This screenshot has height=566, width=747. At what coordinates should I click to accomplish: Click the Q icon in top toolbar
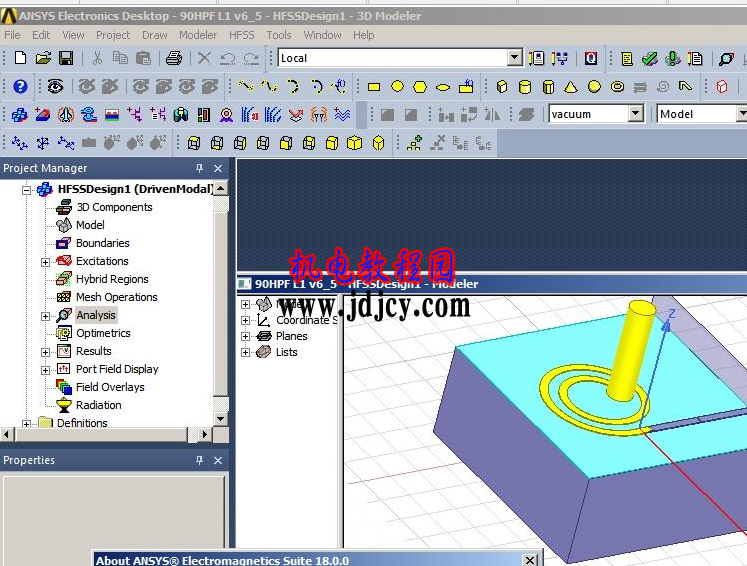pyautogui.click(x=591, y=58)
